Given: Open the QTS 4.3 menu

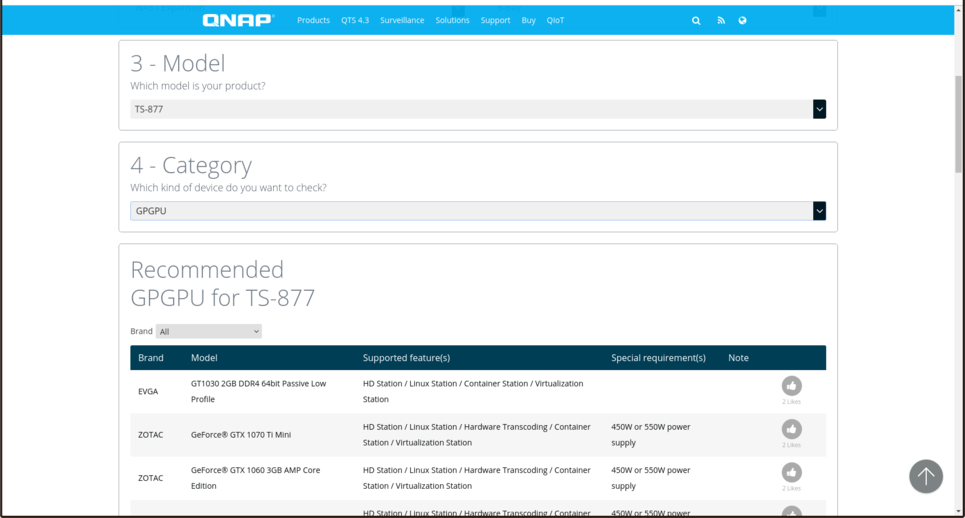Looking at the screenshot, I should coord(355,20).
